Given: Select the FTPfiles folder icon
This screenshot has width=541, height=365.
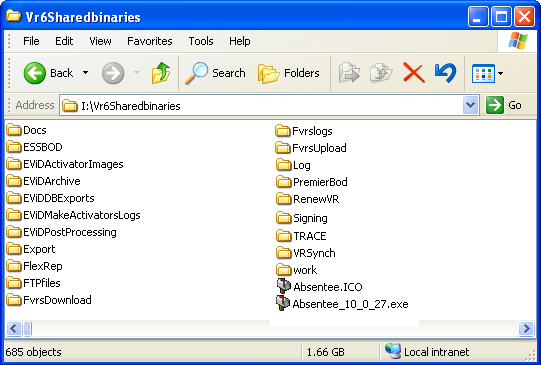Looking at the screenshot, I should click(x=14, y=283).
